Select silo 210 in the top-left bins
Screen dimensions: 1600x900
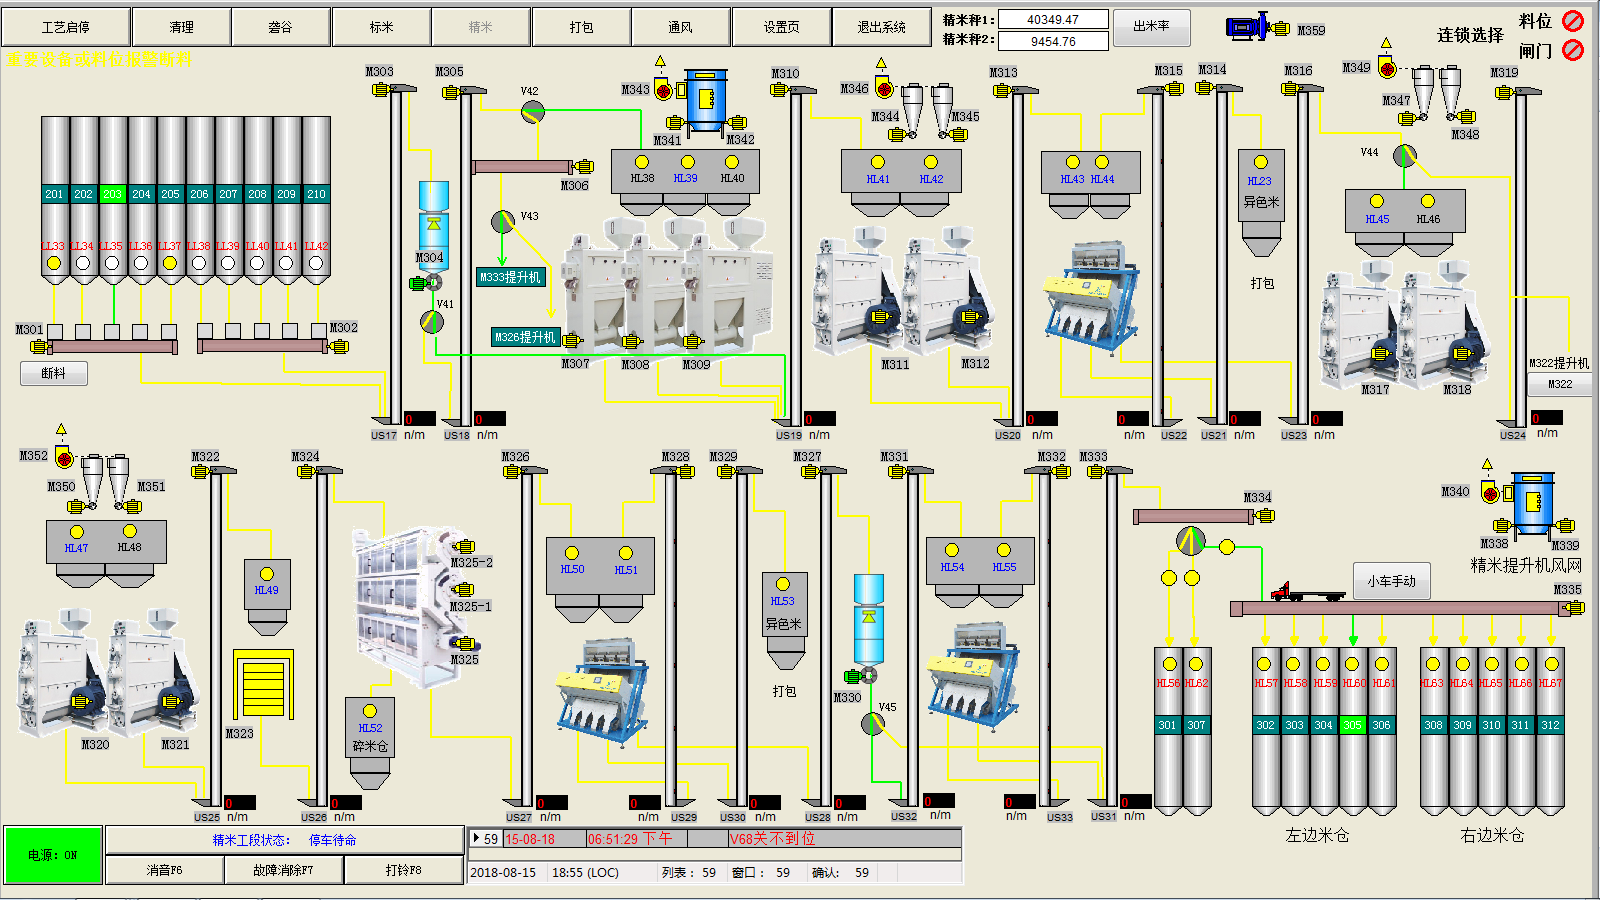coord(316,194)
